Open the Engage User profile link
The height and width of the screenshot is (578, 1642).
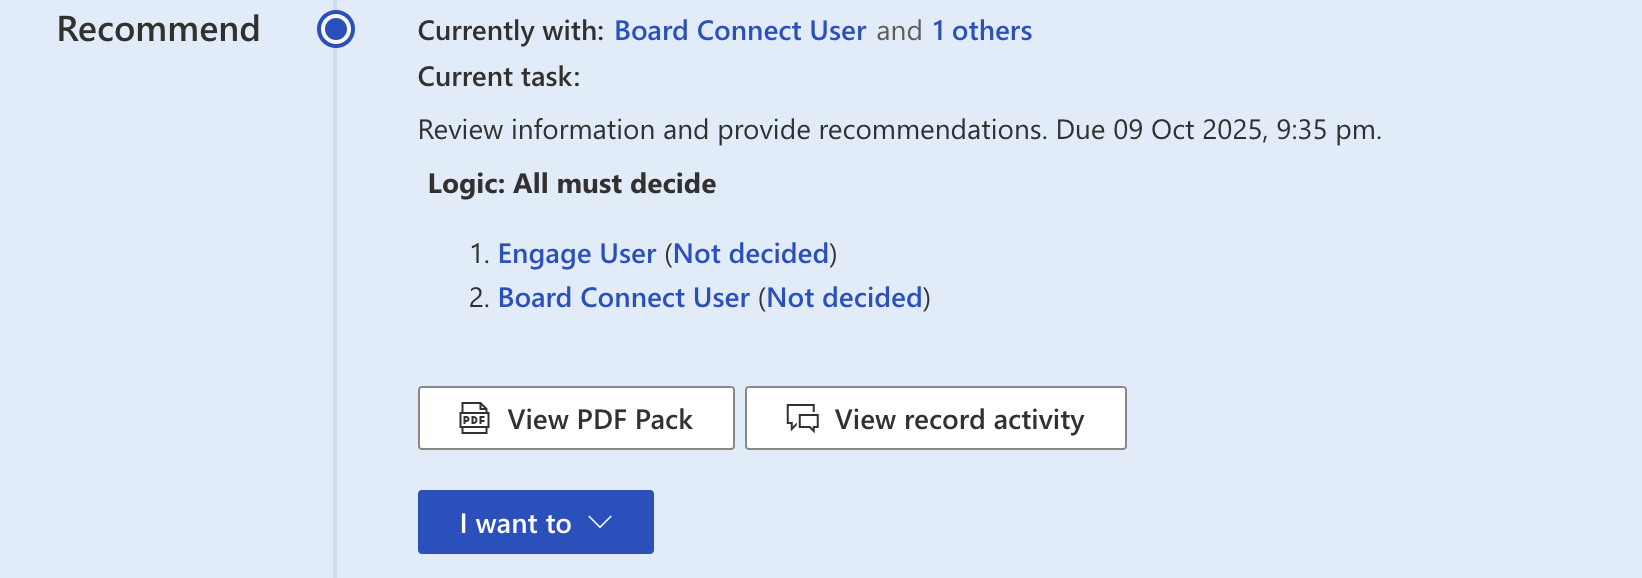click(x=577, y=254)
